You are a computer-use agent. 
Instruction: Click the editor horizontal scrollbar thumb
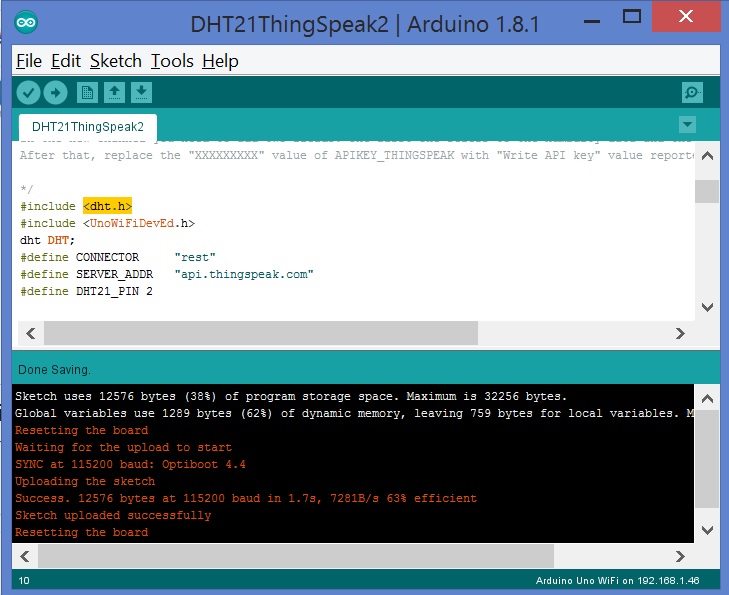261,333
